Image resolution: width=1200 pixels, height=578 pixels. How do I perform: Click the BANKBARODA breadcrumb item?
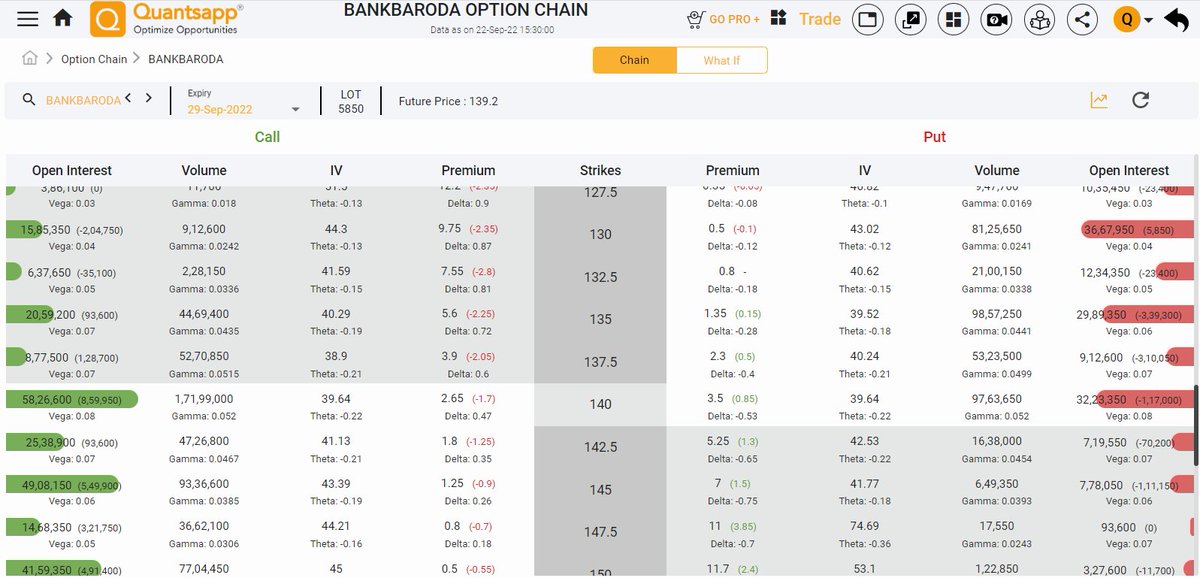[x=186, y=59]
